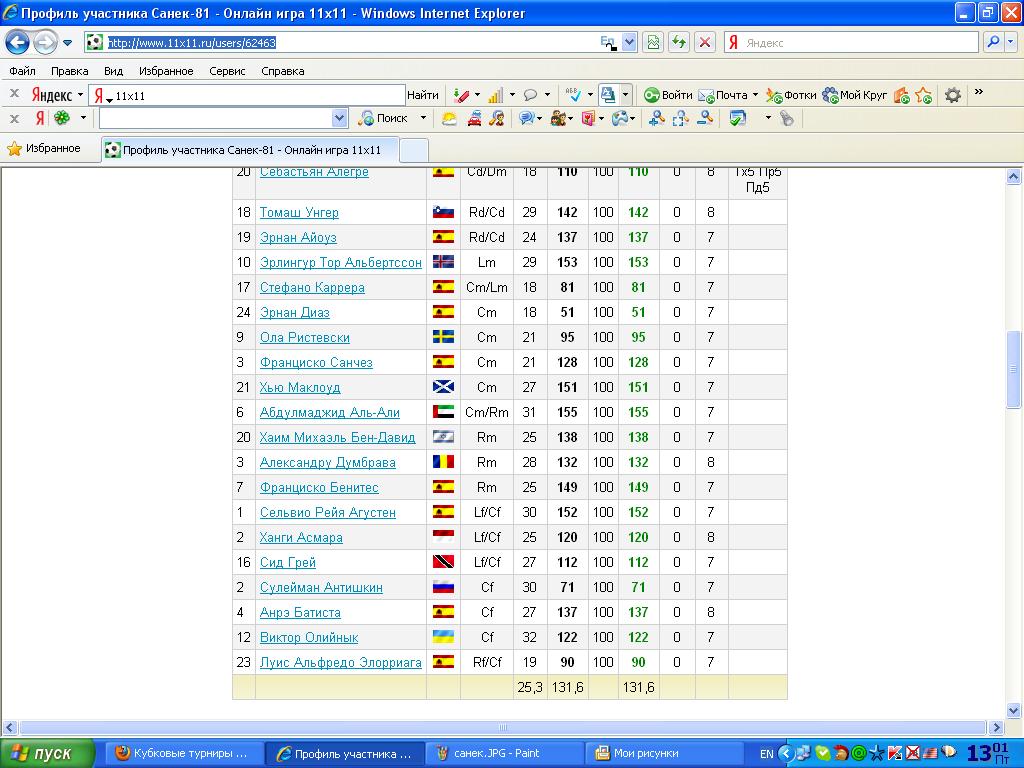Refresh the page with the green arrows icon
This screenshot has width=1024, height=768.
pyautogui.click(x=679, y=42)
